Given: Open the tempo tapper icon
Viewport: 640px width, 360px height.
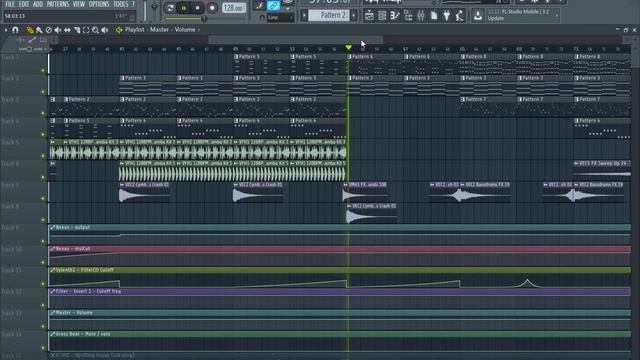Looking at the screenshot, I should point(460,16).
